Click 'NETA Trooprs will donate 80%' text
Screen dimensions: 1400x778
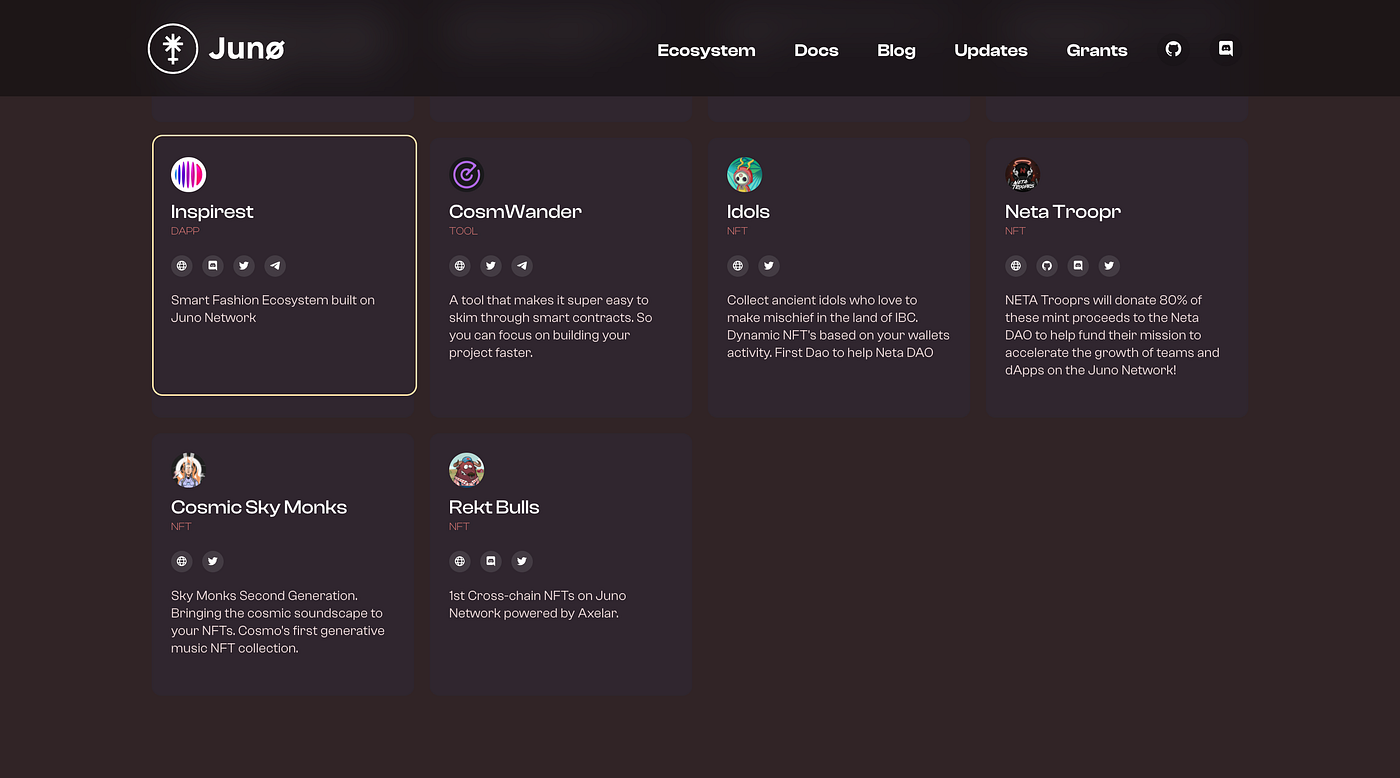(1112, 335)
